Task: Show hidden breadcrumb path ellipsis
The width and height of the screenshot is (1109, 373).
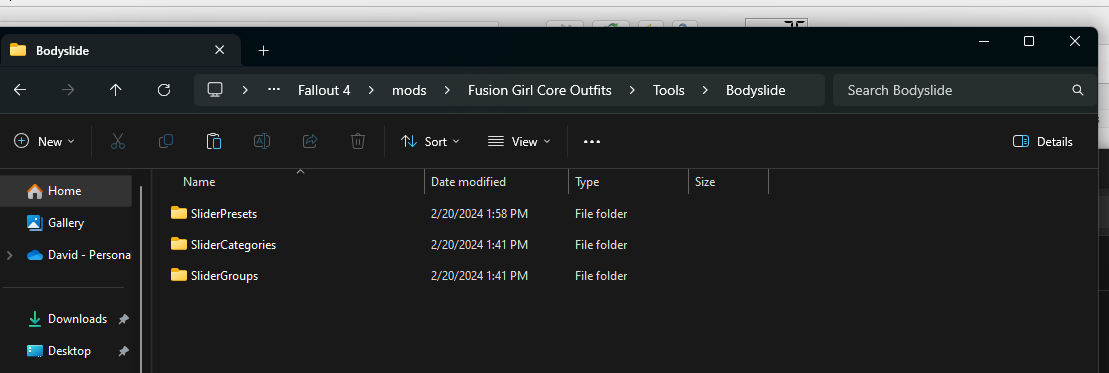Action: (x=274, y=90)
